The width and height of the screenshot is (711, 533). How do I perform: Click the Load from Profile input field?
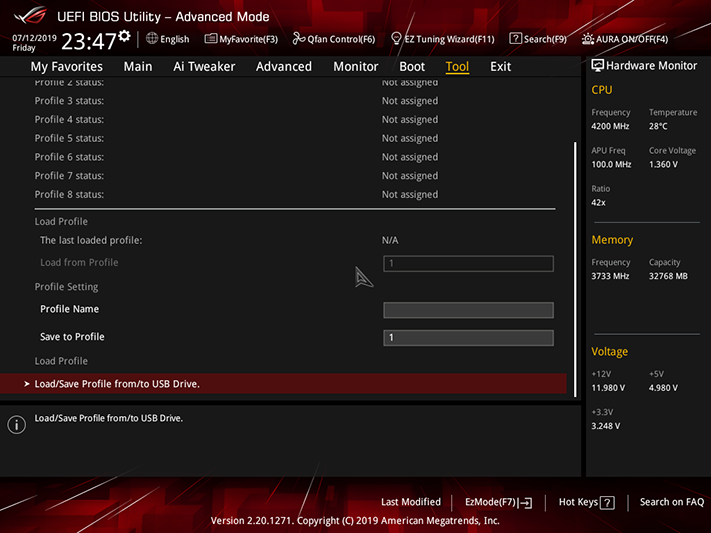tap(468, 264)
